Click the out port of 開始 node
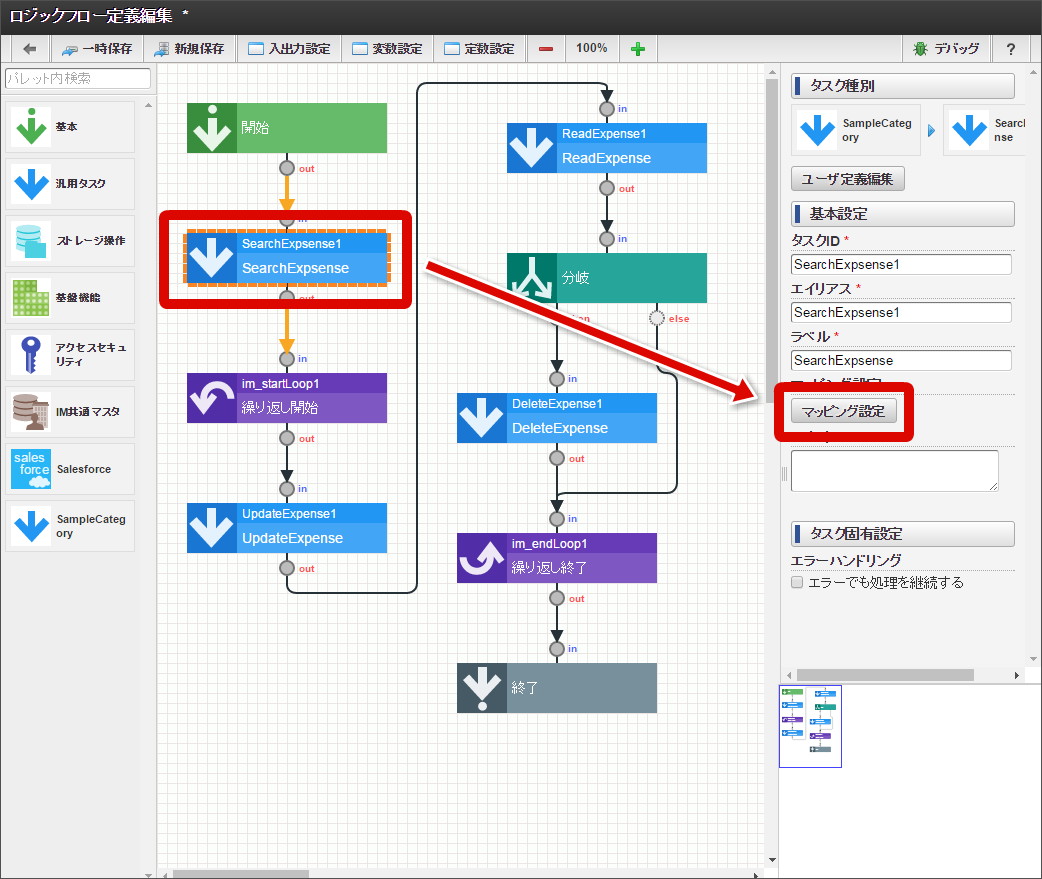This screenshot has height=879, width=1042. coord(287,168)
